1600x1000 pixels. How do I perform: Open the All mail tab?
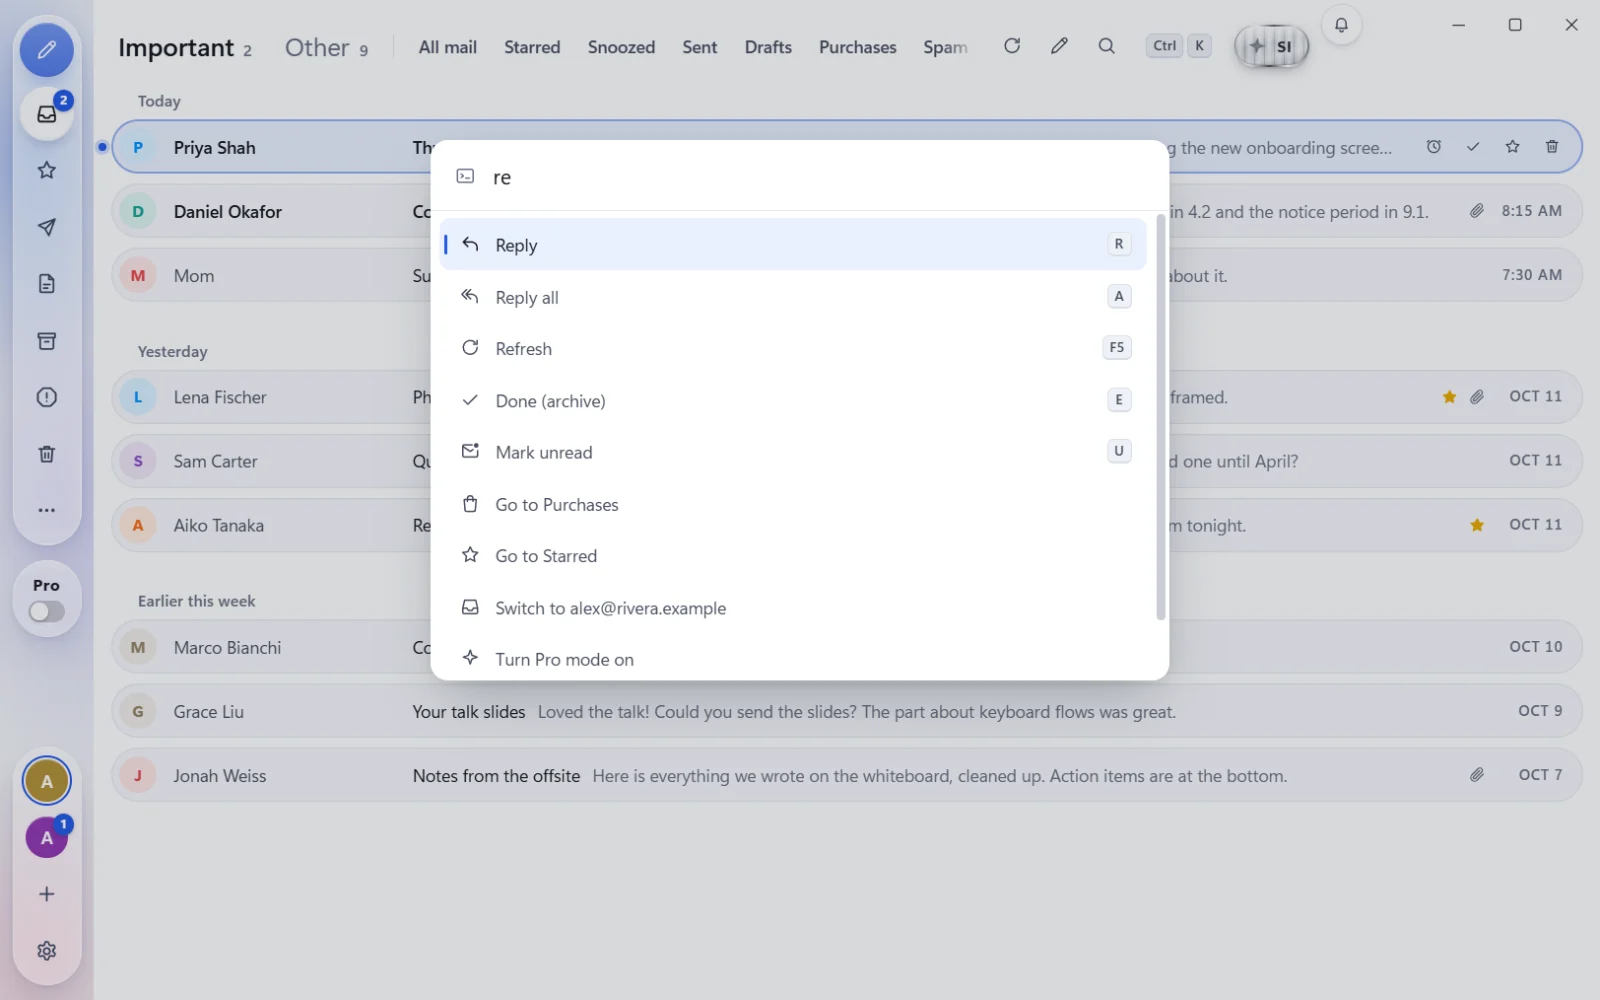click(447, 47)
